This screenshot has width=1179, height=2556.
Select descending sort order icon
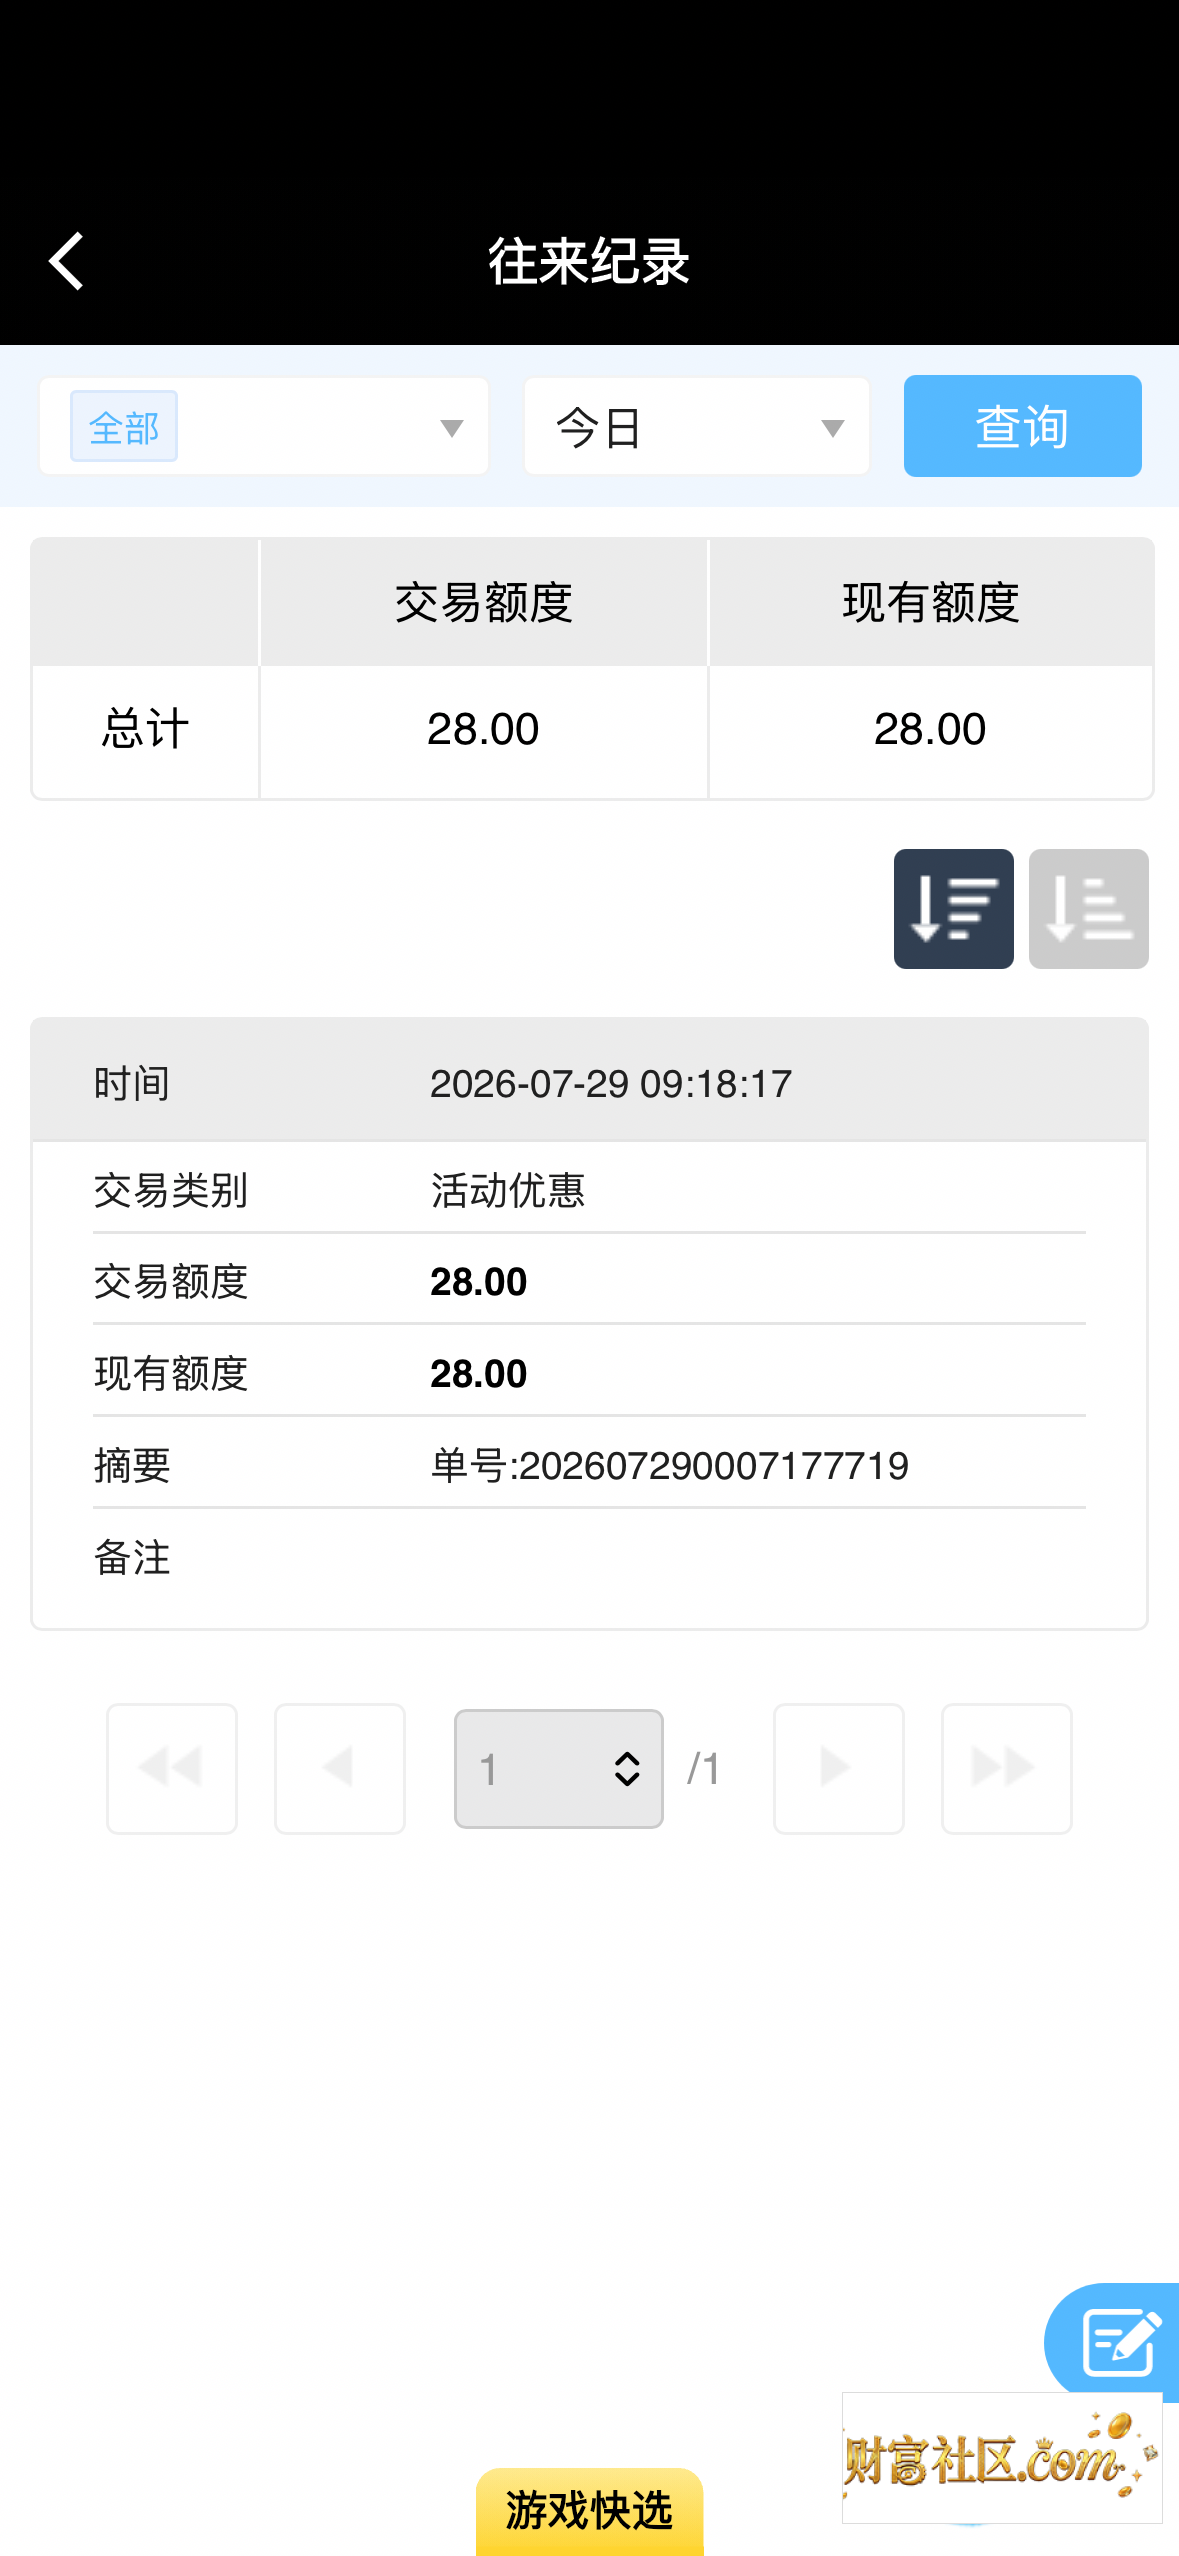[953, 908]
